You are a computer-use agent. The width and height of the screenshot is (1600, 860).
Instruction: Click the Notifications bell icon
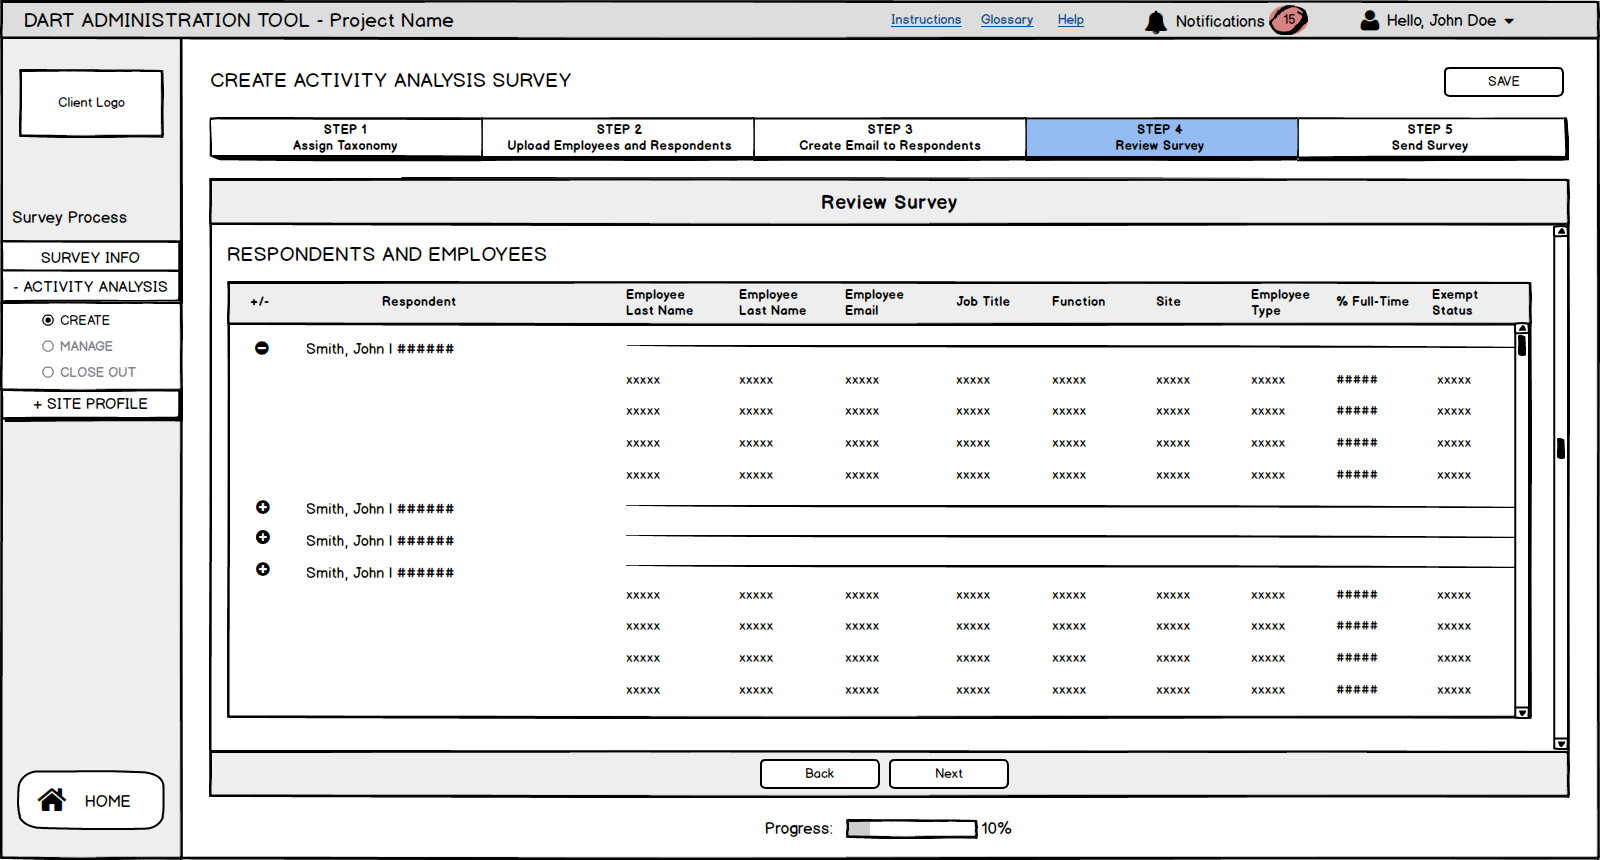[1156, 22]
